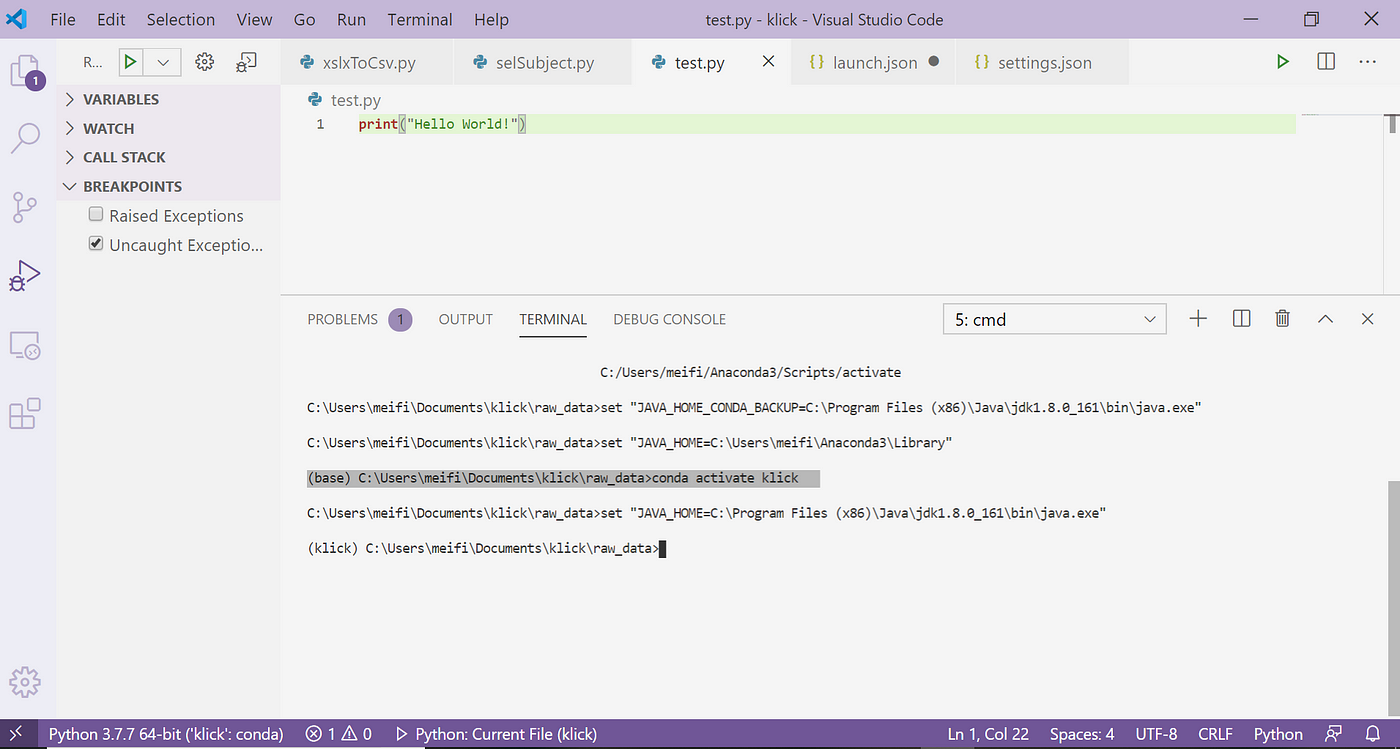The image size is (1400, 749).
Task: Split the terminal pane icon
Action: (1240, 318)
